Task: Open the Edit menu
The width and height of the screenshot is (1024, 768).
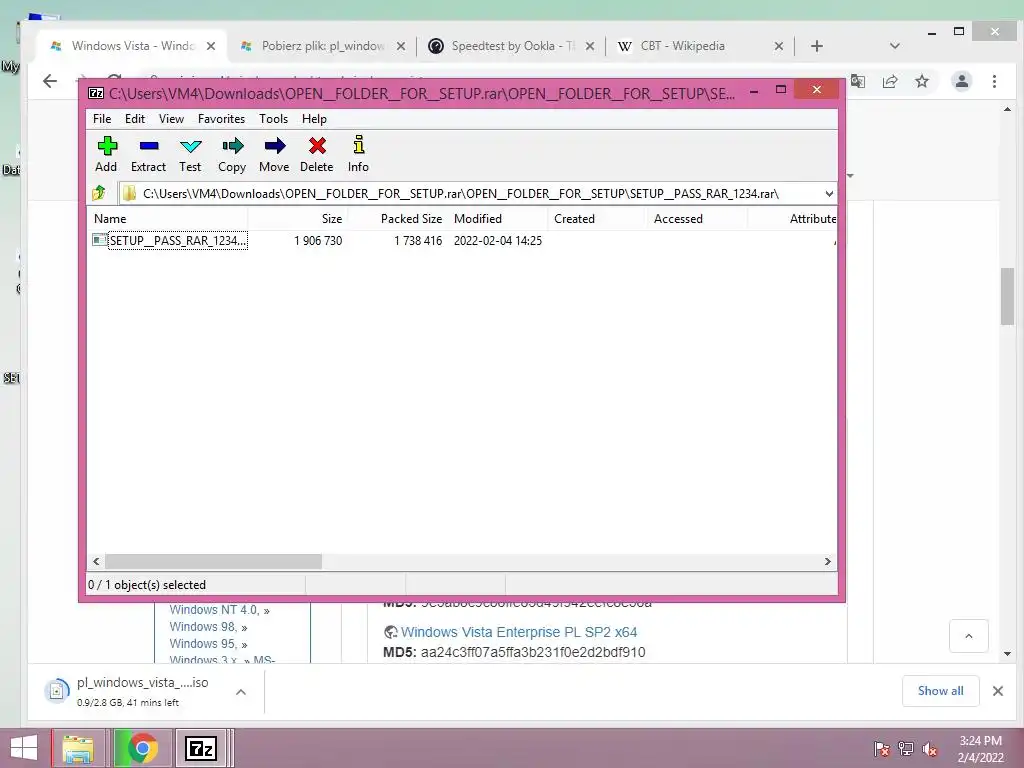Action: (x=135, y=119)
